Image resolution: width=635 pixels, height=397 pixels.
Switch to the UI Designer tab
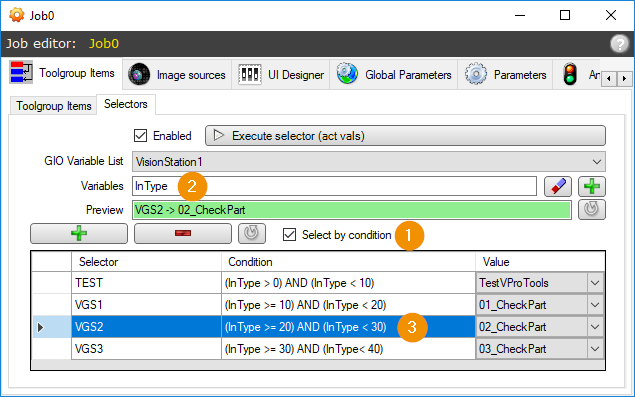(x=281, y=75)
